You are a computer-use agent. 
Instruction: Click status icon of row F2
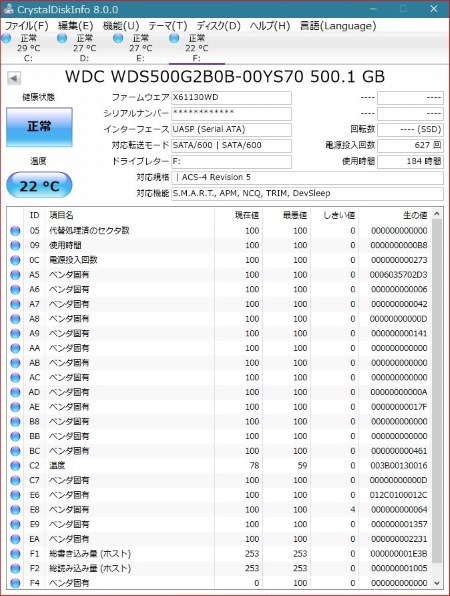pyautogui.click(x=15, y=569)
